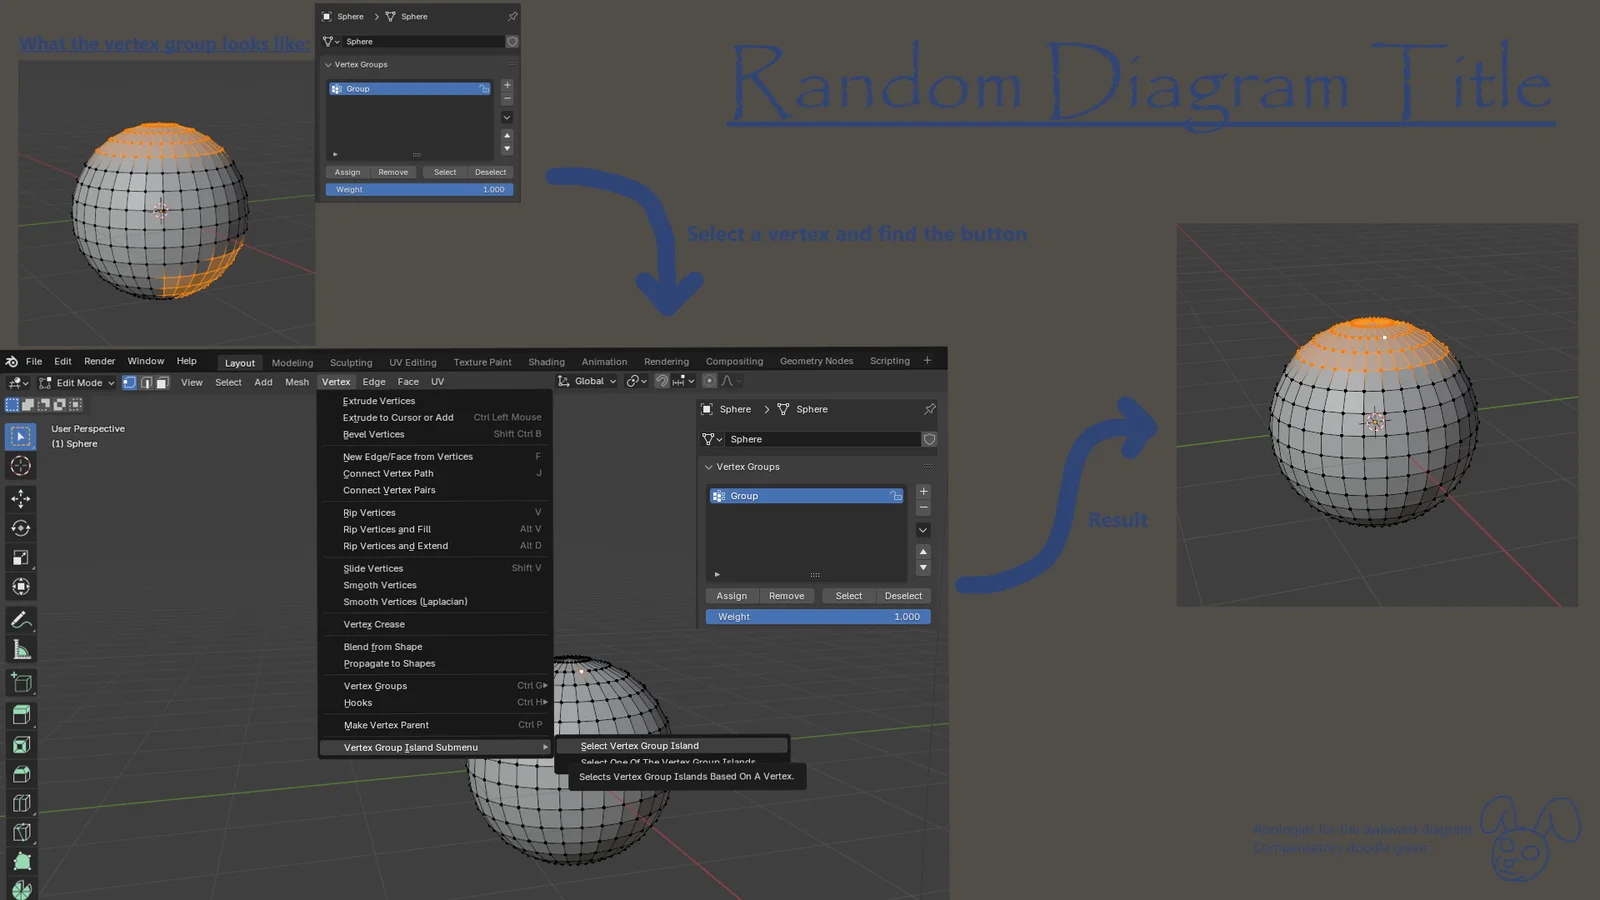This screenshot has height=900, width=1600.
Task: Enable proportional editing in the header
Action: click(x=709, y=381)
